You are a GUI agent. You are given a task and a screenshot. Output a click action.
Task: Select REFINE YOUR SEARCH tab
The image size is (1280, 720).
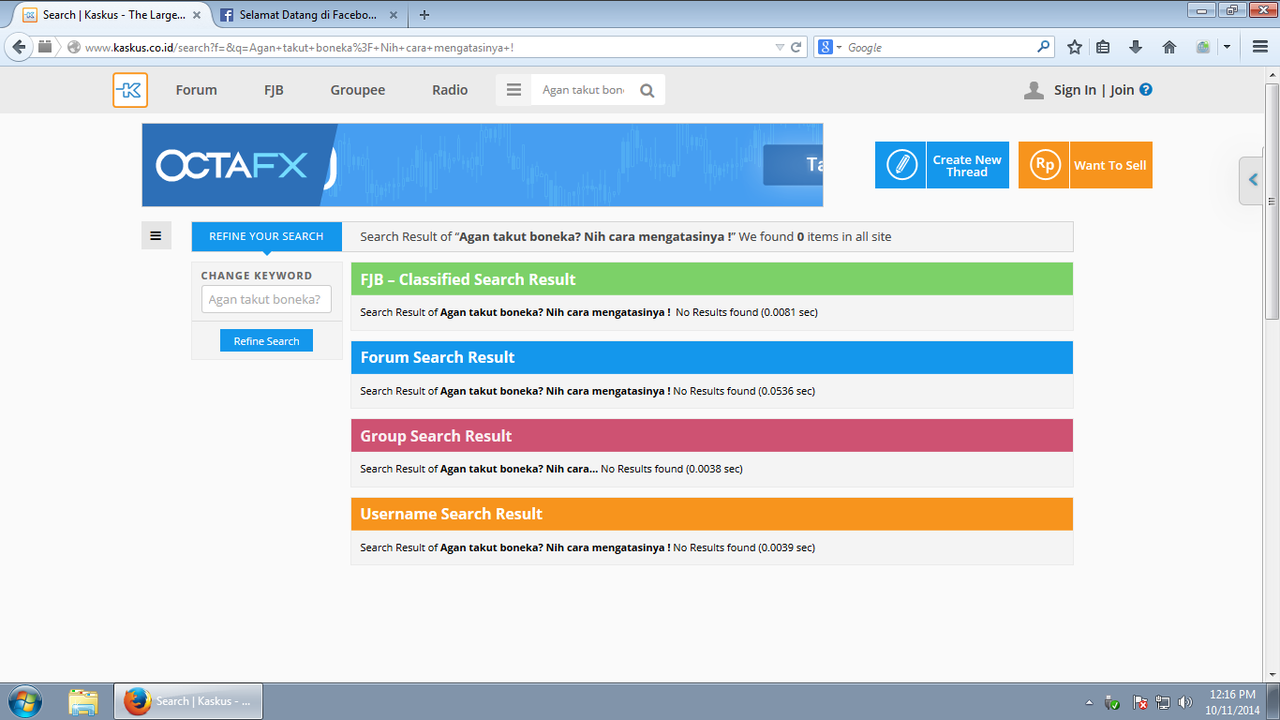(x=266, y=236)
